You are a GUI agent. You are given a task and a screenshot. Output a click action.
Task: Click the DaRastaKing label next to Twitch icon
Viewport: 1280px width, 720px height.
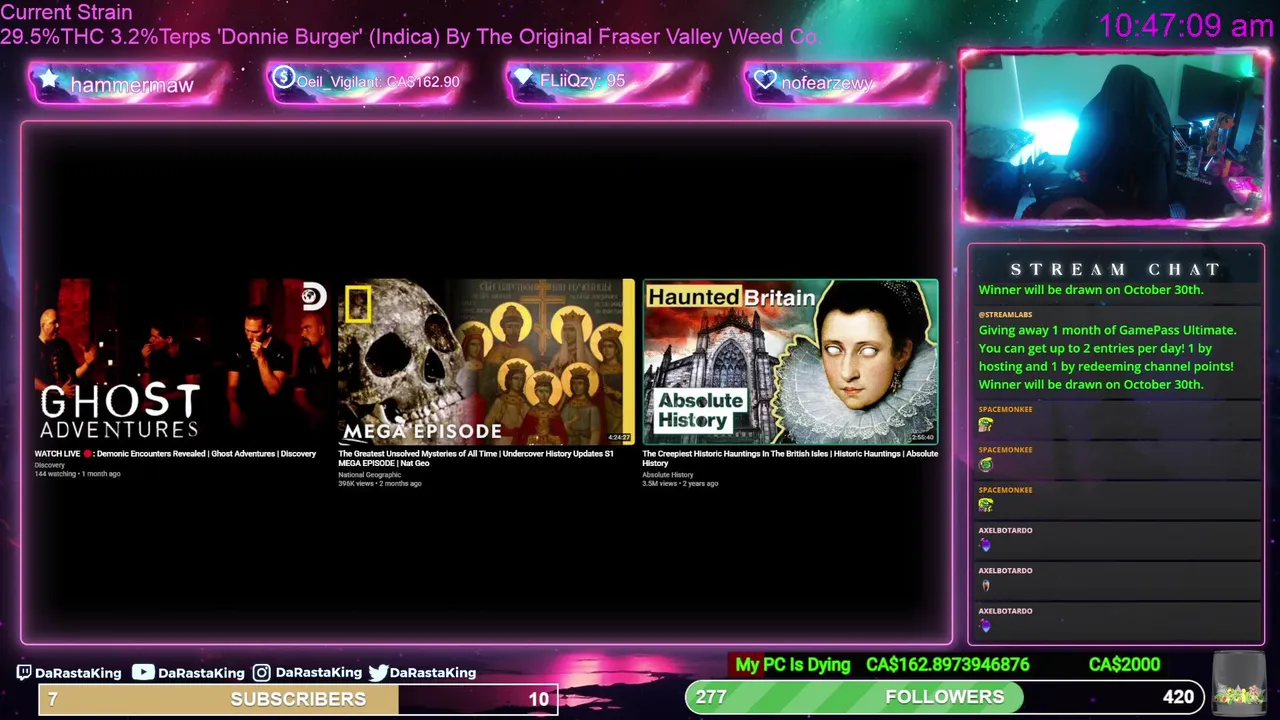pyautogui.click(x=78, y=673)
